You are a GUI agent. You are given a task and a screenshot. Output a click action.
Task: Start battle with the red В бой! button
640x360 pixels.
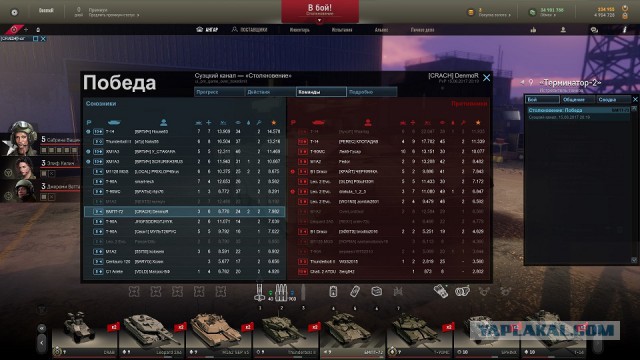coord(320,9)
